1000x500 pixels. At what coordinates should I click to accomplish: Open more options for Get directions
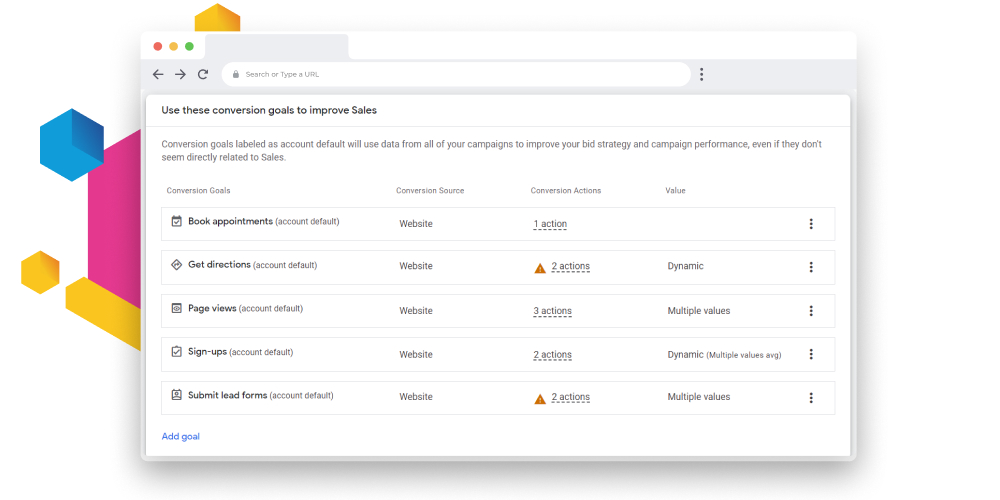coord(811,267)
